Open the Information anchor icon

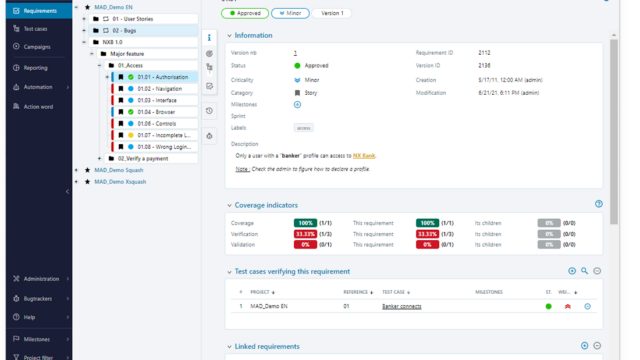[209, 38]
